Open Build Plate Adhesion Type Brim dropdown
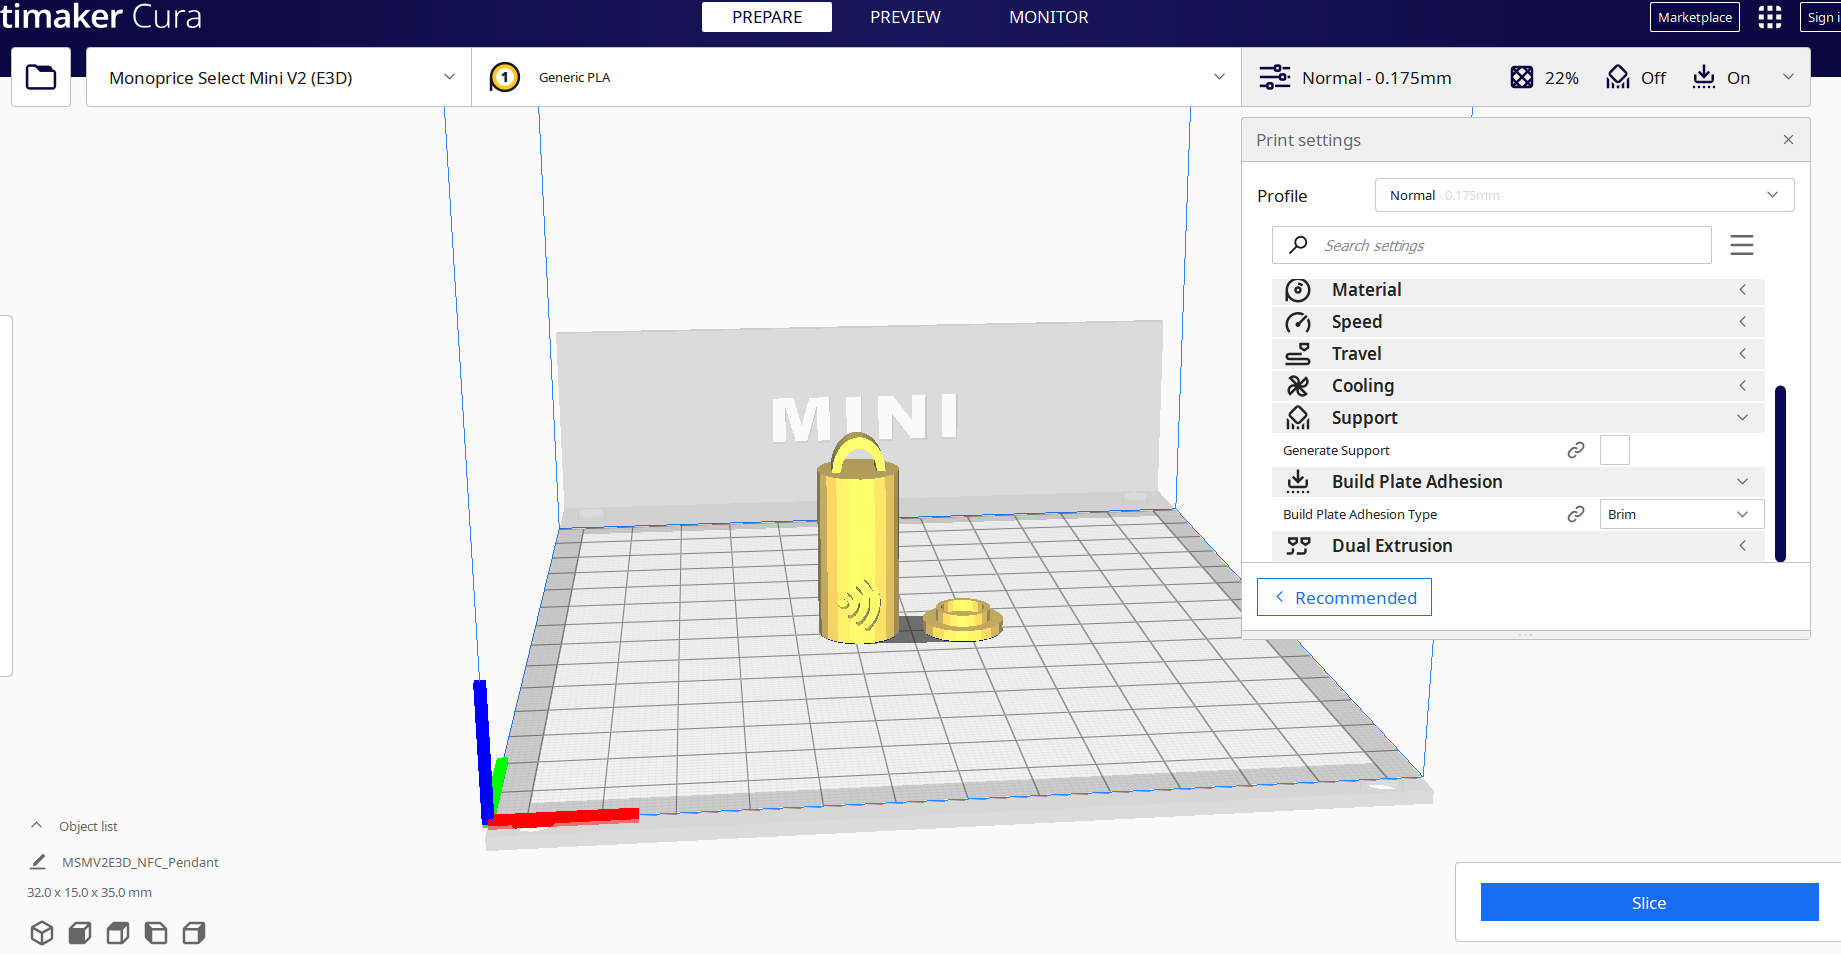Screen dimensions: 1841x954 tap(1681, 514)
